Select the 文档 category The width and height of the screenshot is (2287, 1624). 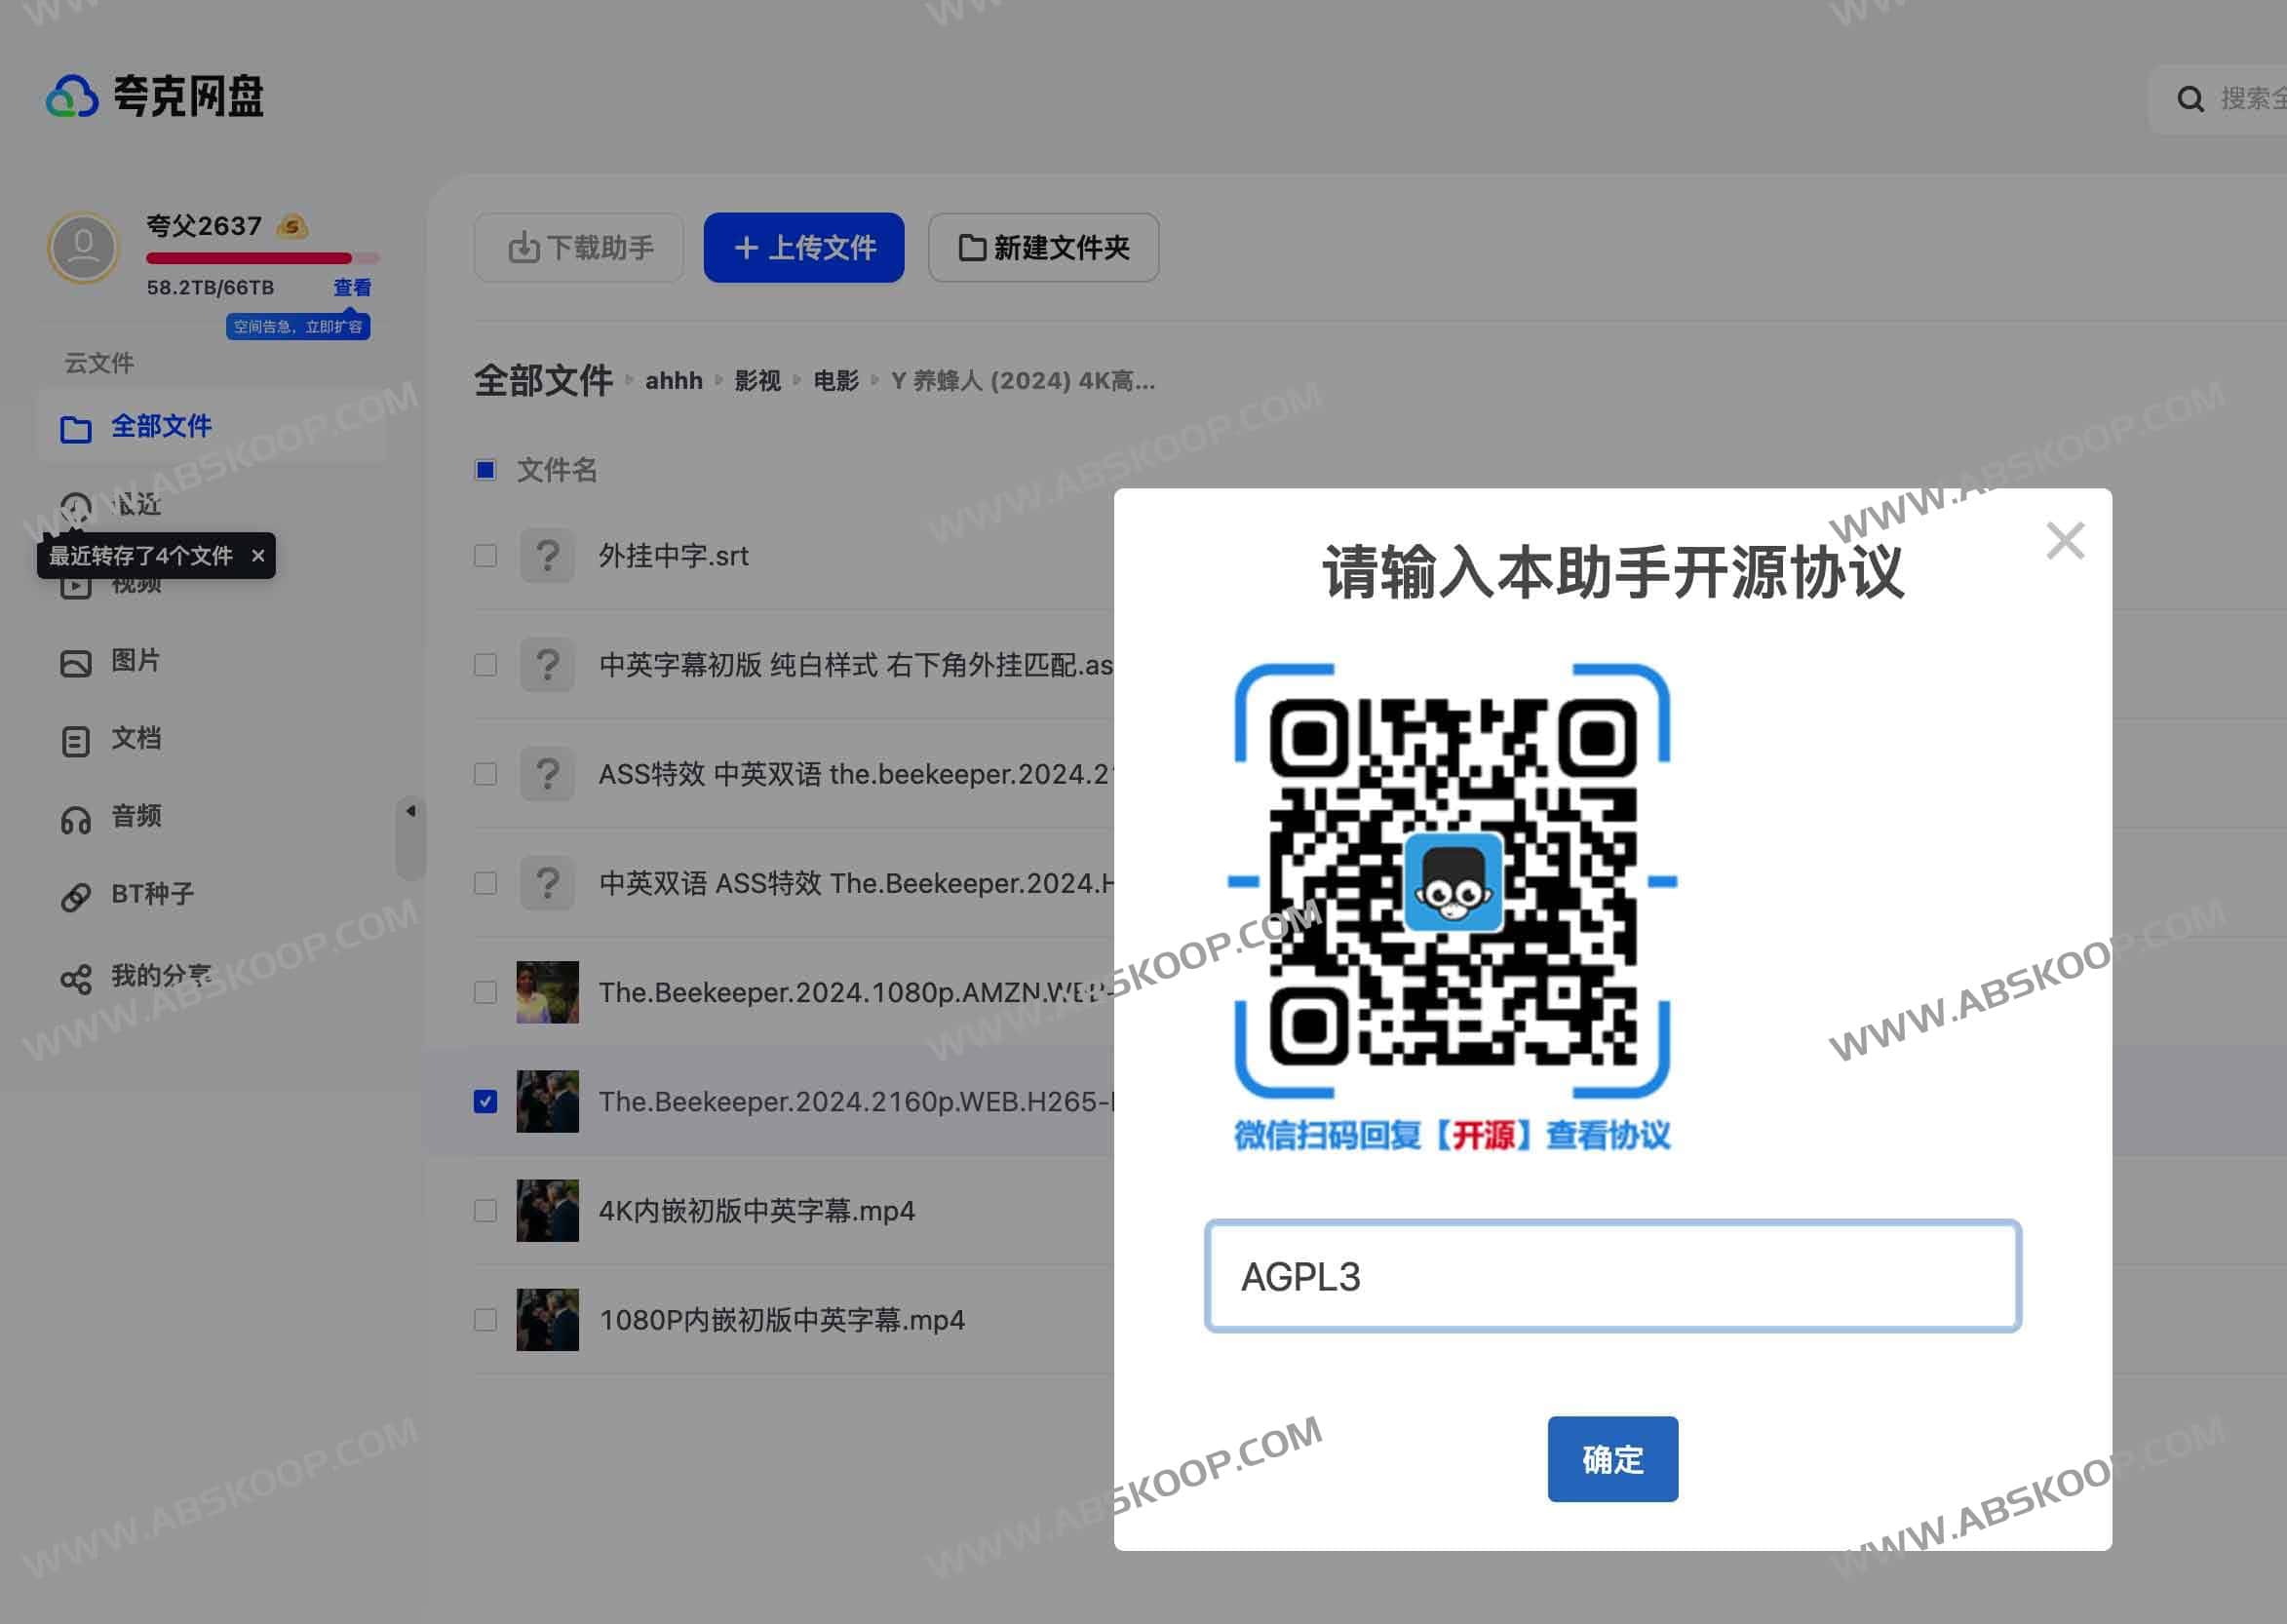(x=137, y=739)
